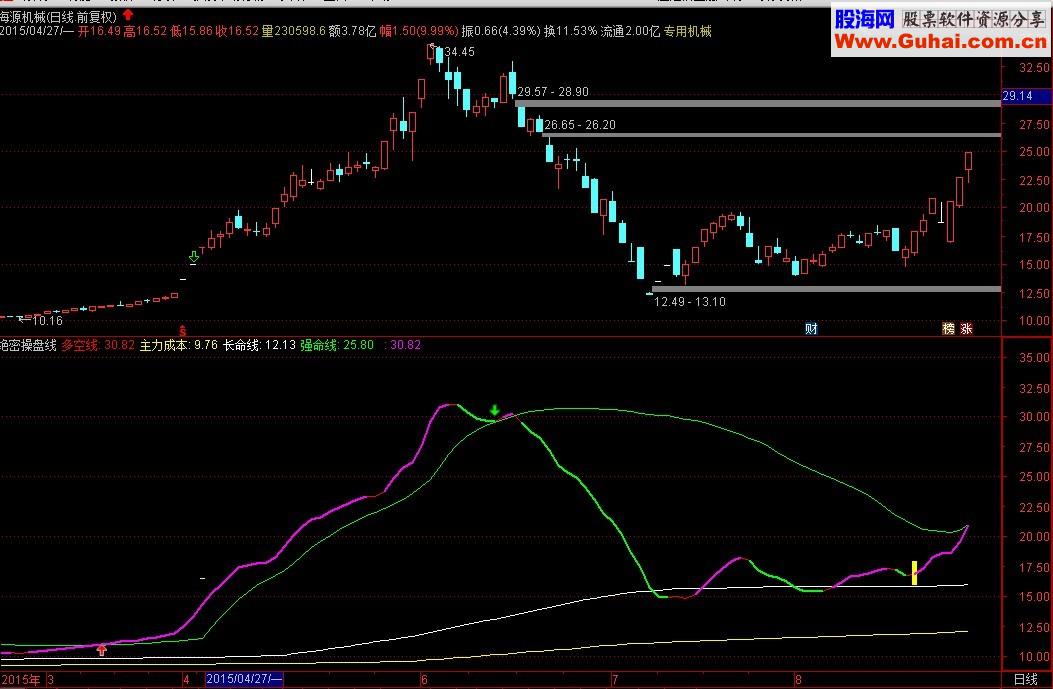Click the close price 收16.52 value
This screenshot has width=1053, height=689.
click(236, 31)
